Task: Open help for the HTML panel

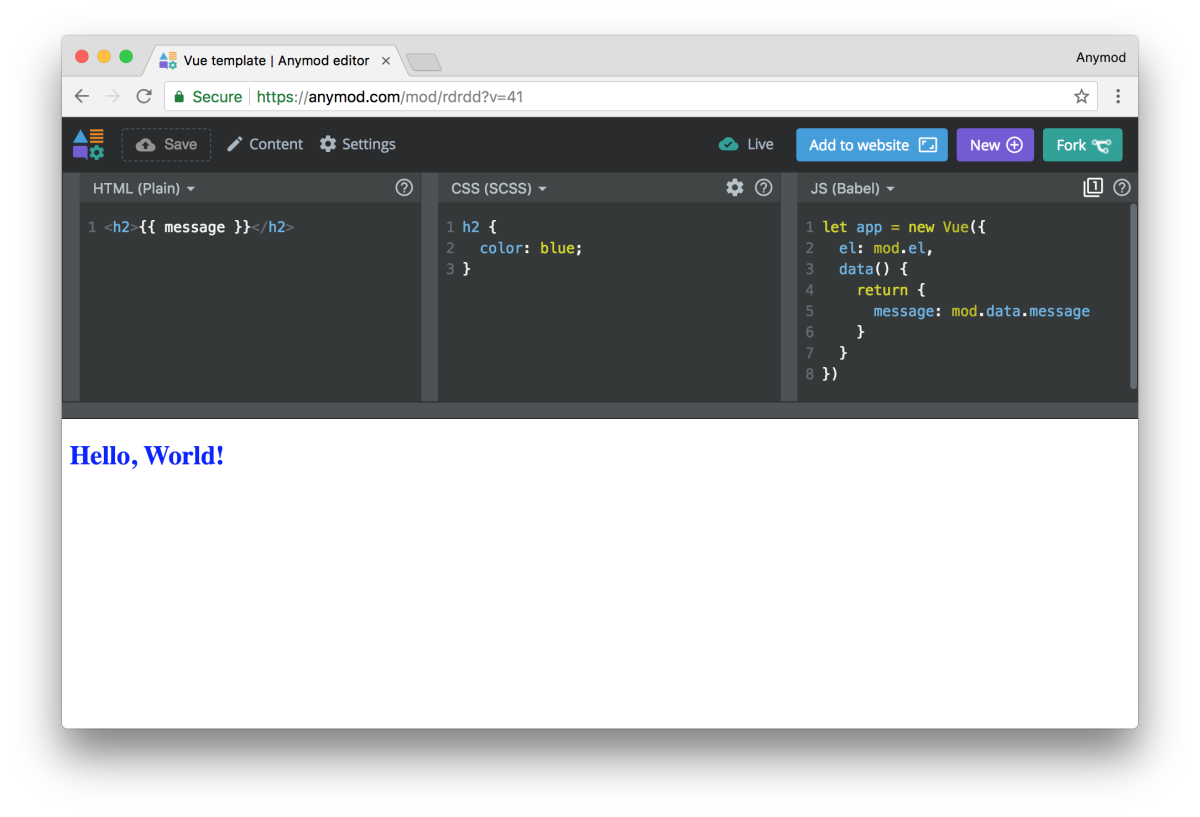Action: click(x=404, y=187)
